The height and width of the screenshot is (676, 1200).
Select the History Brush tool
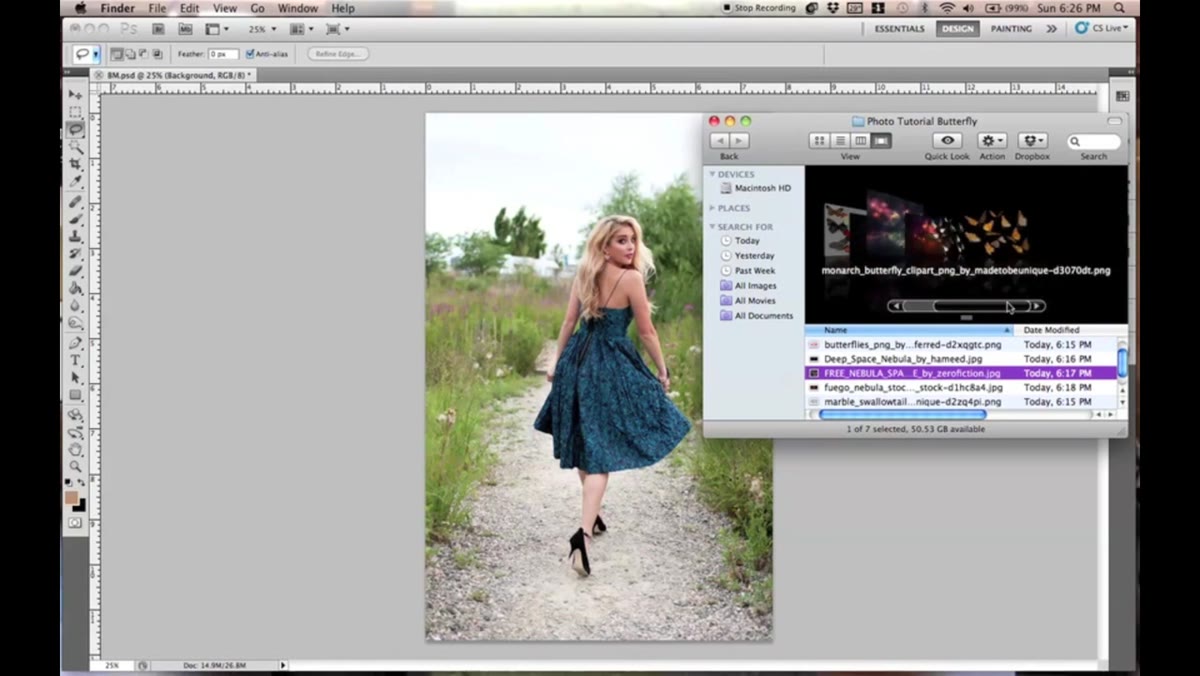75,254
